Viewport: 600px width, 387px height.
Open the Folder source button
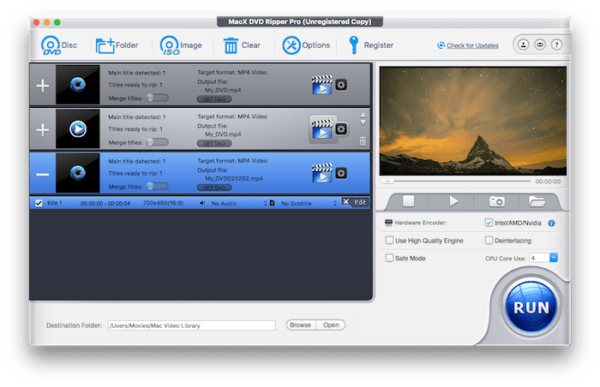(x=116, y=45)
